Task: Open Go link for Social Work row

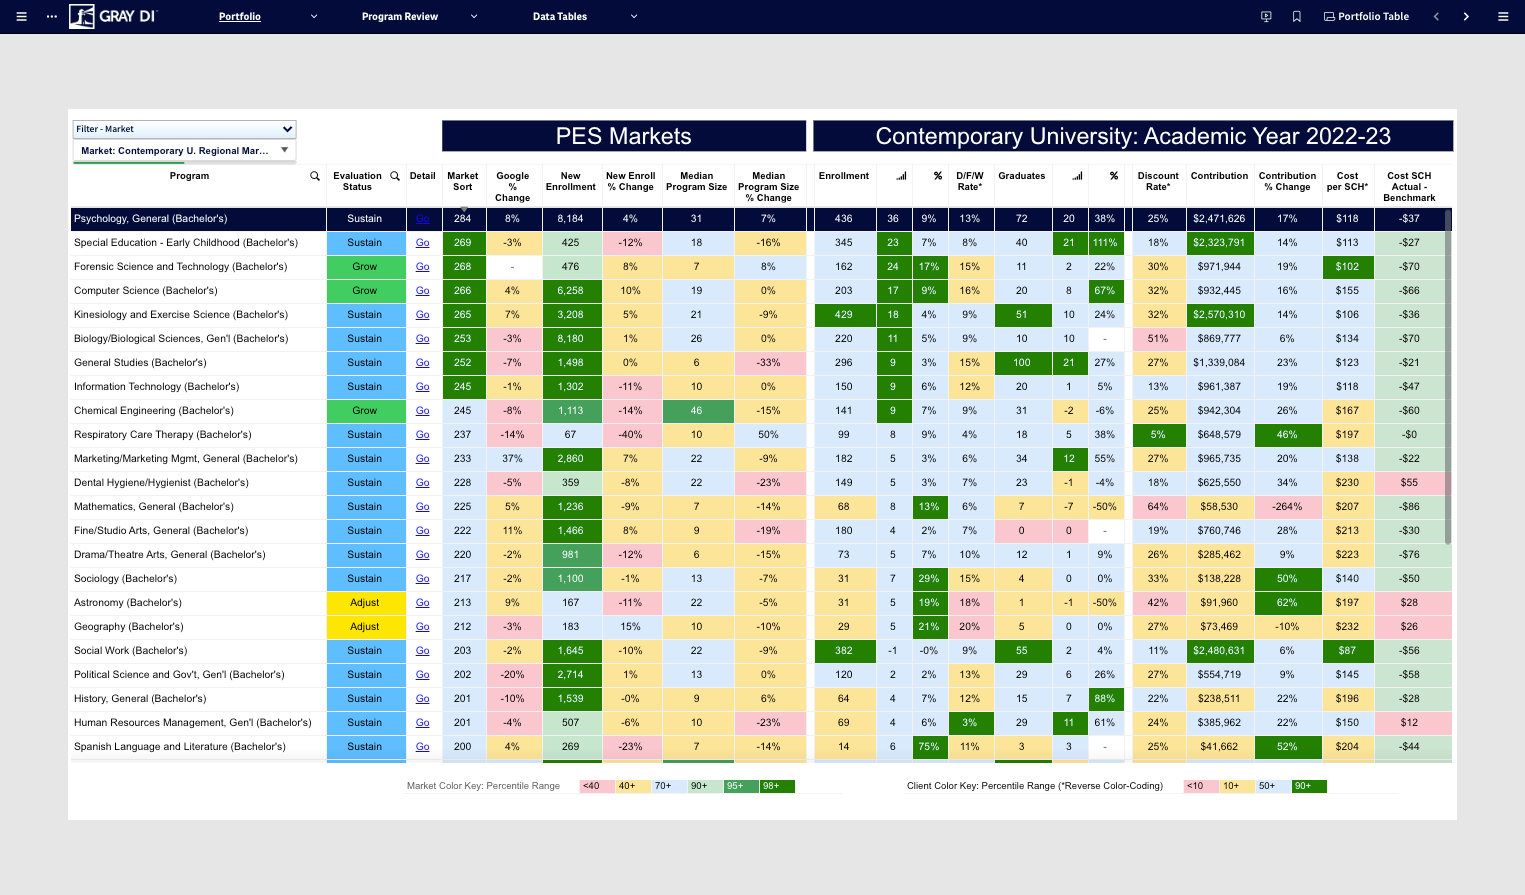Action: (x=423, y=651)
